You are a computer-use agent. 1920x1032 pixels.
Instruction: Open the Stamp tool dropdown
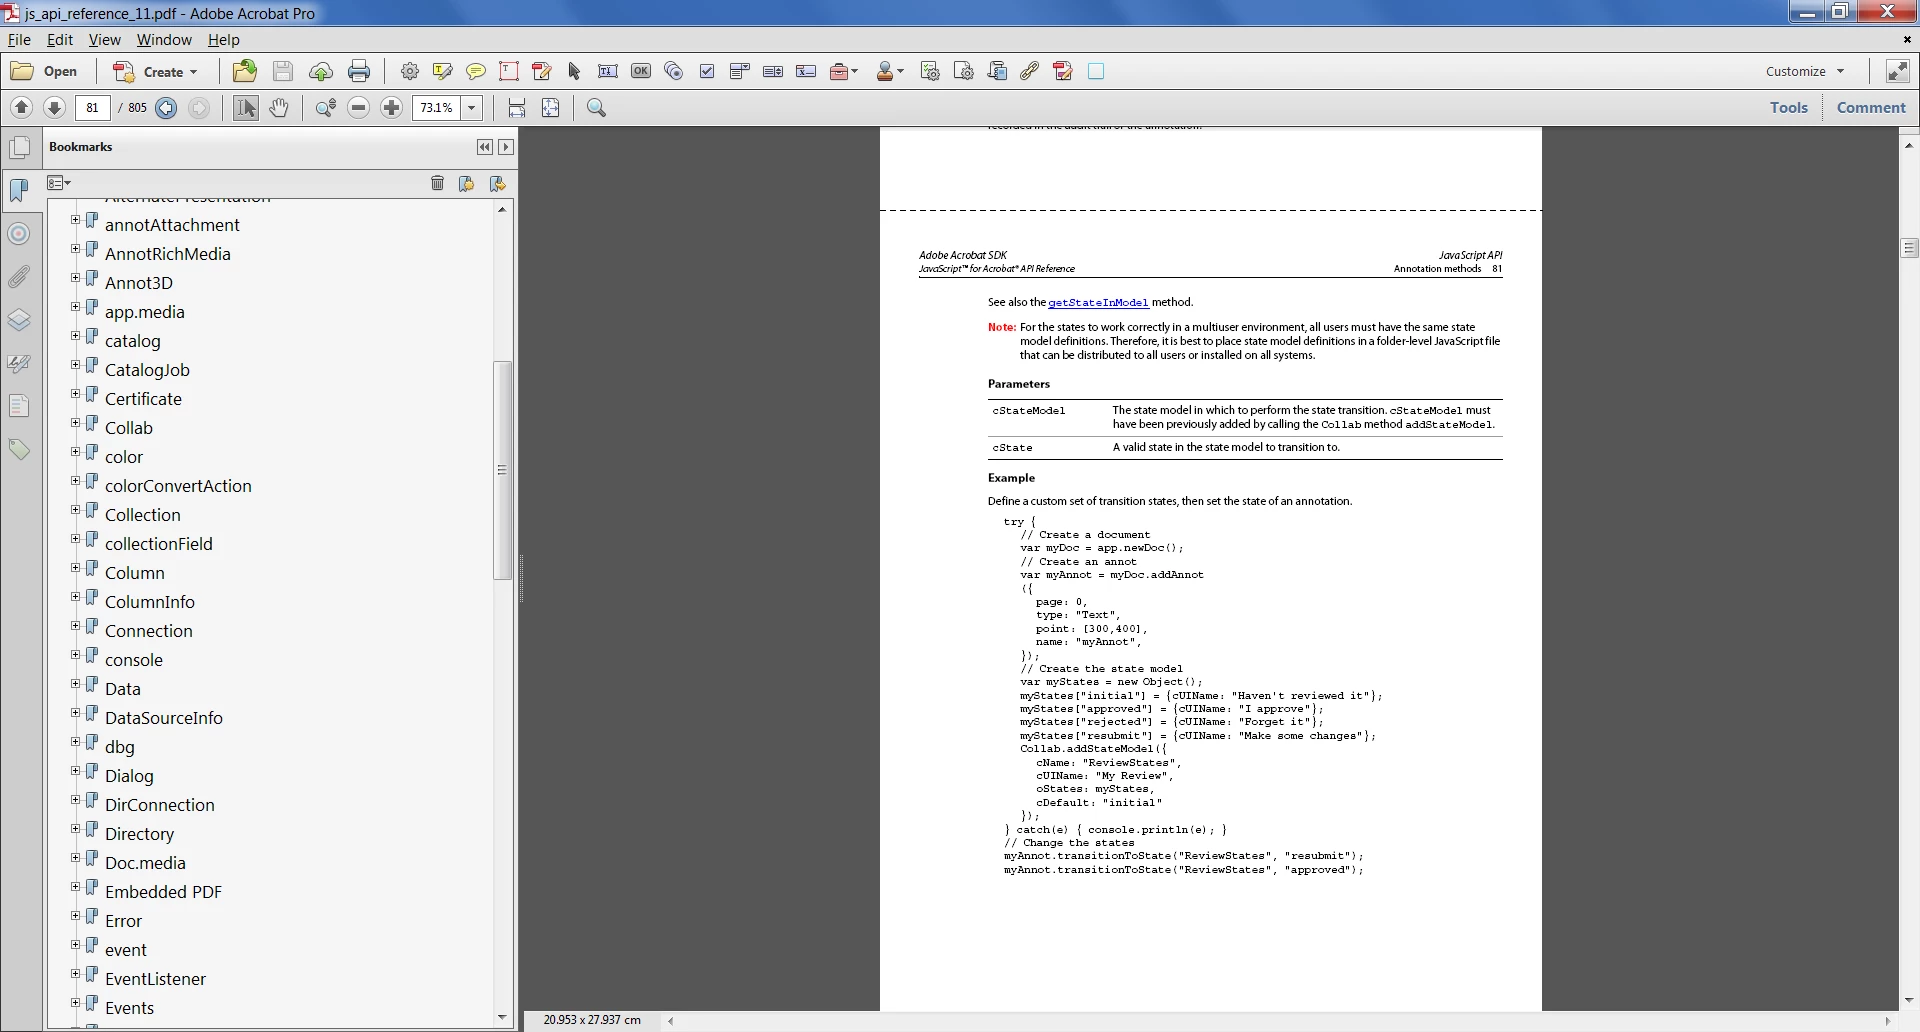click(890, 71)
